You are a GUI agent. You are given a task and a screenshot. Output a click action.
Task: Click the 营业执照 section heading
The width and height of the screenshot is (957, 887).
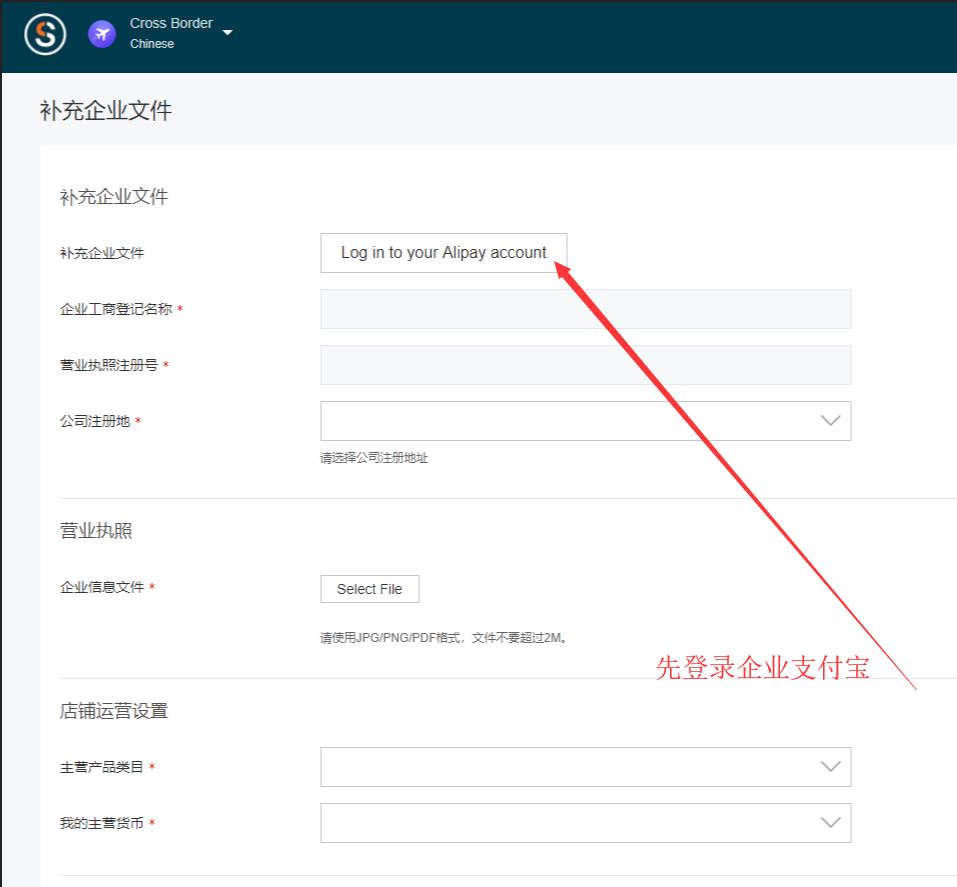coord(96,530)
